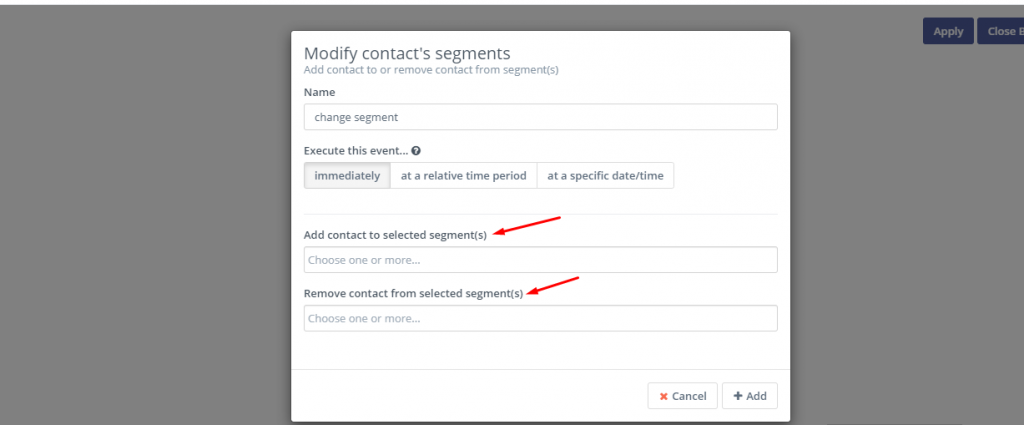
Task: Click the Close Builder button
Action: pos(1000,31)
